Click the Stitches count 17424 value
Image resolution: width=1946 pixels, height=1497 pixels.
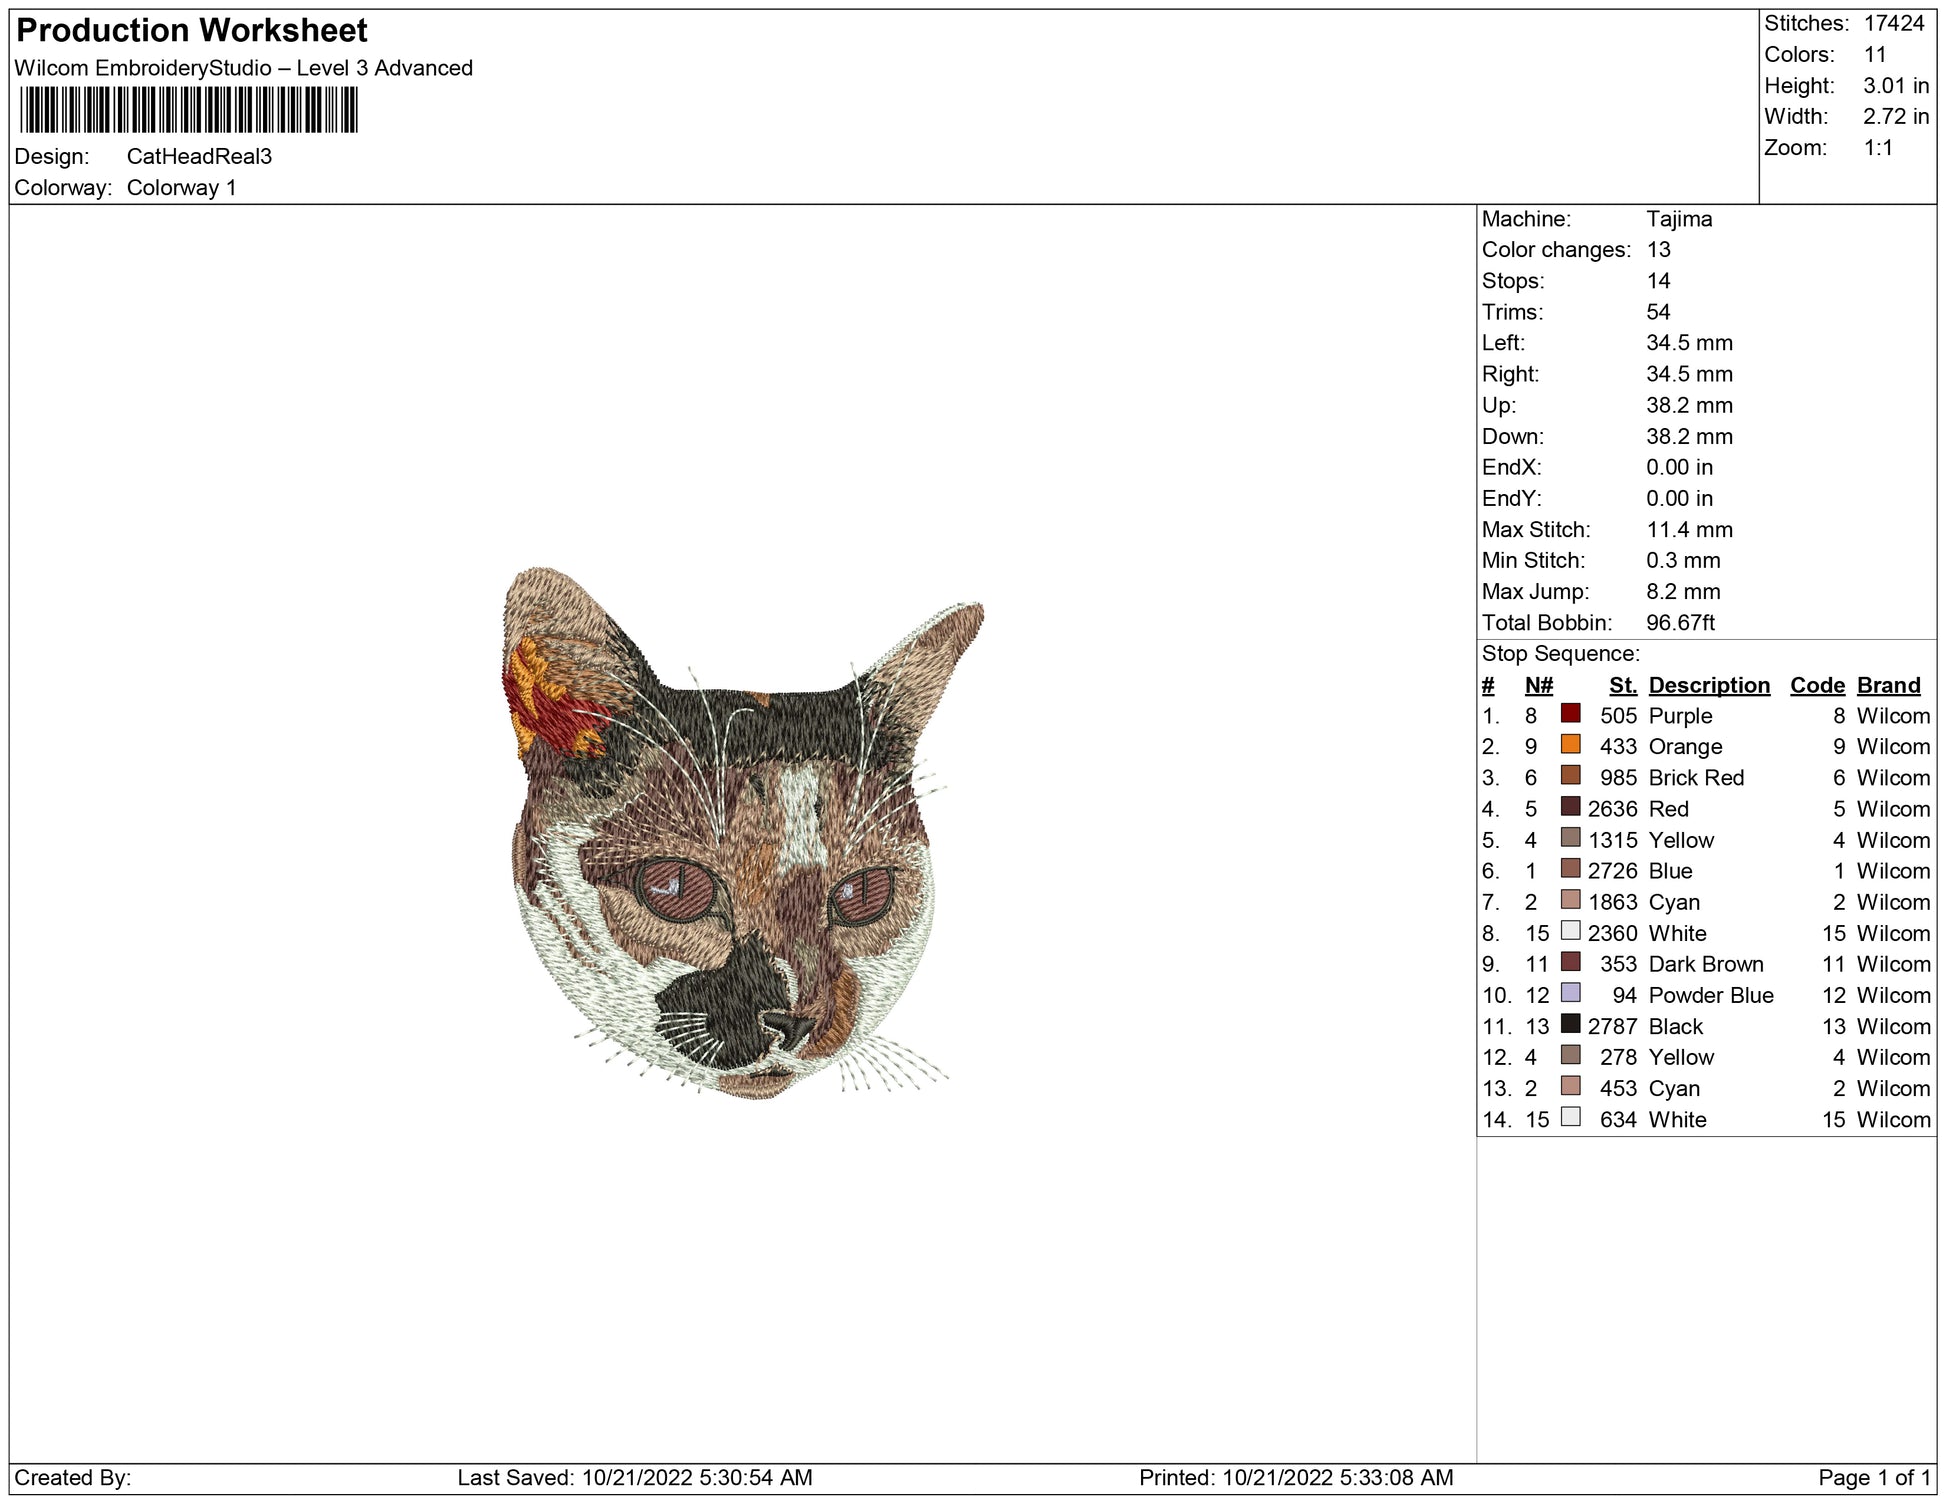pyautogui.click(x=1893, y=23)
